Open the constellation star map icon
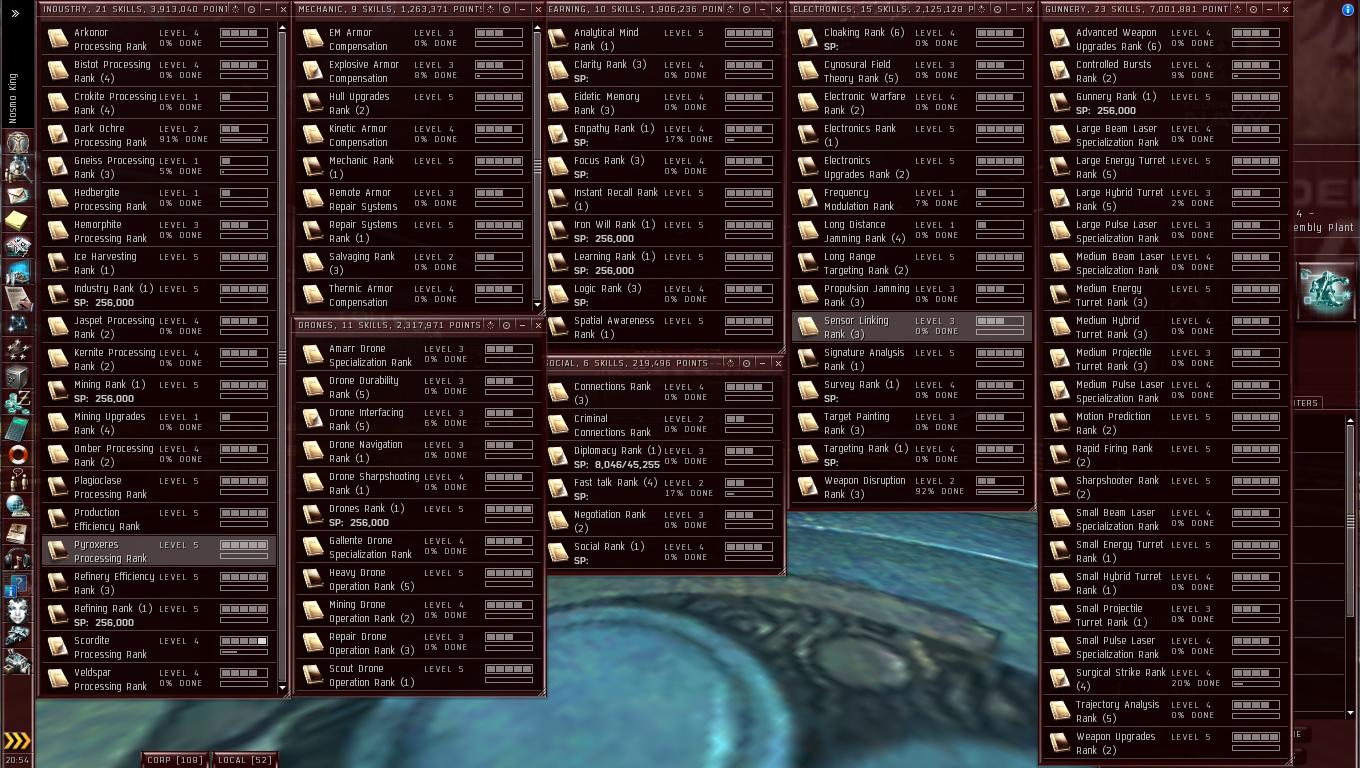 [17, 325]
